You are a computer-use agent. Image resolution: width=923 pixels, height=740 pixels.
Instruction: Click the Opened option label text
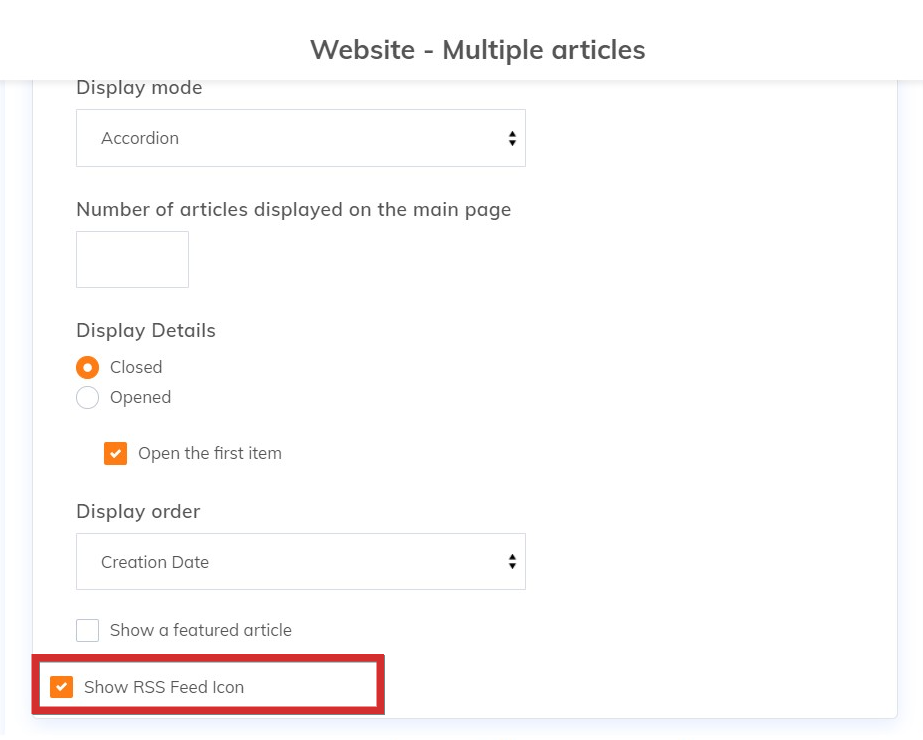coord(140,397)
